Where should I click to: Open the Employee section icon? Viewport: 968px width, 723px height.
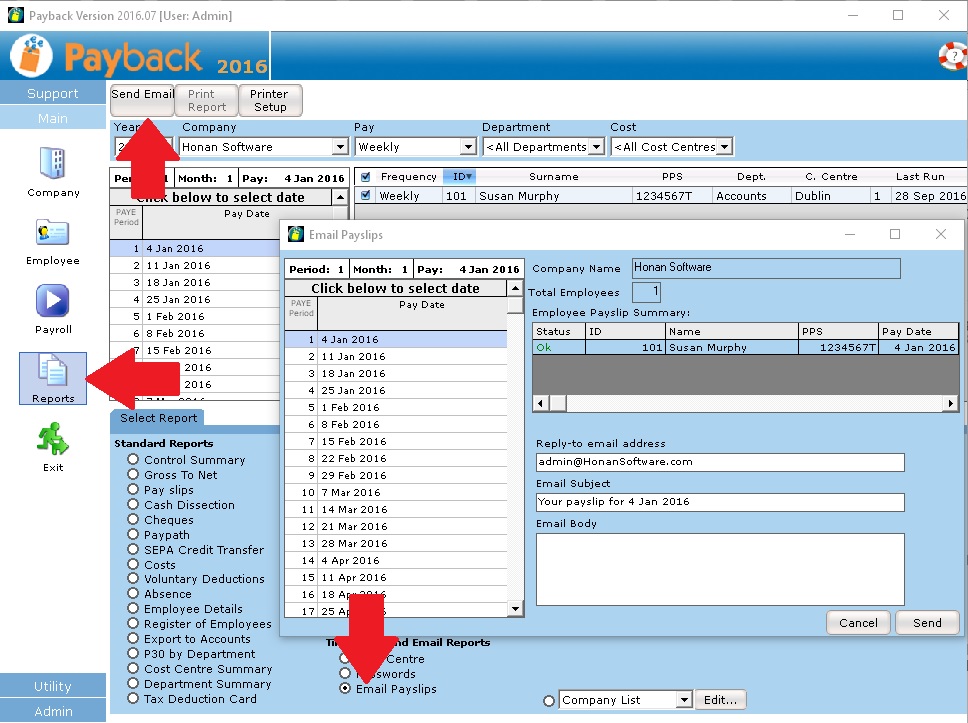click(x=52, y=233)
